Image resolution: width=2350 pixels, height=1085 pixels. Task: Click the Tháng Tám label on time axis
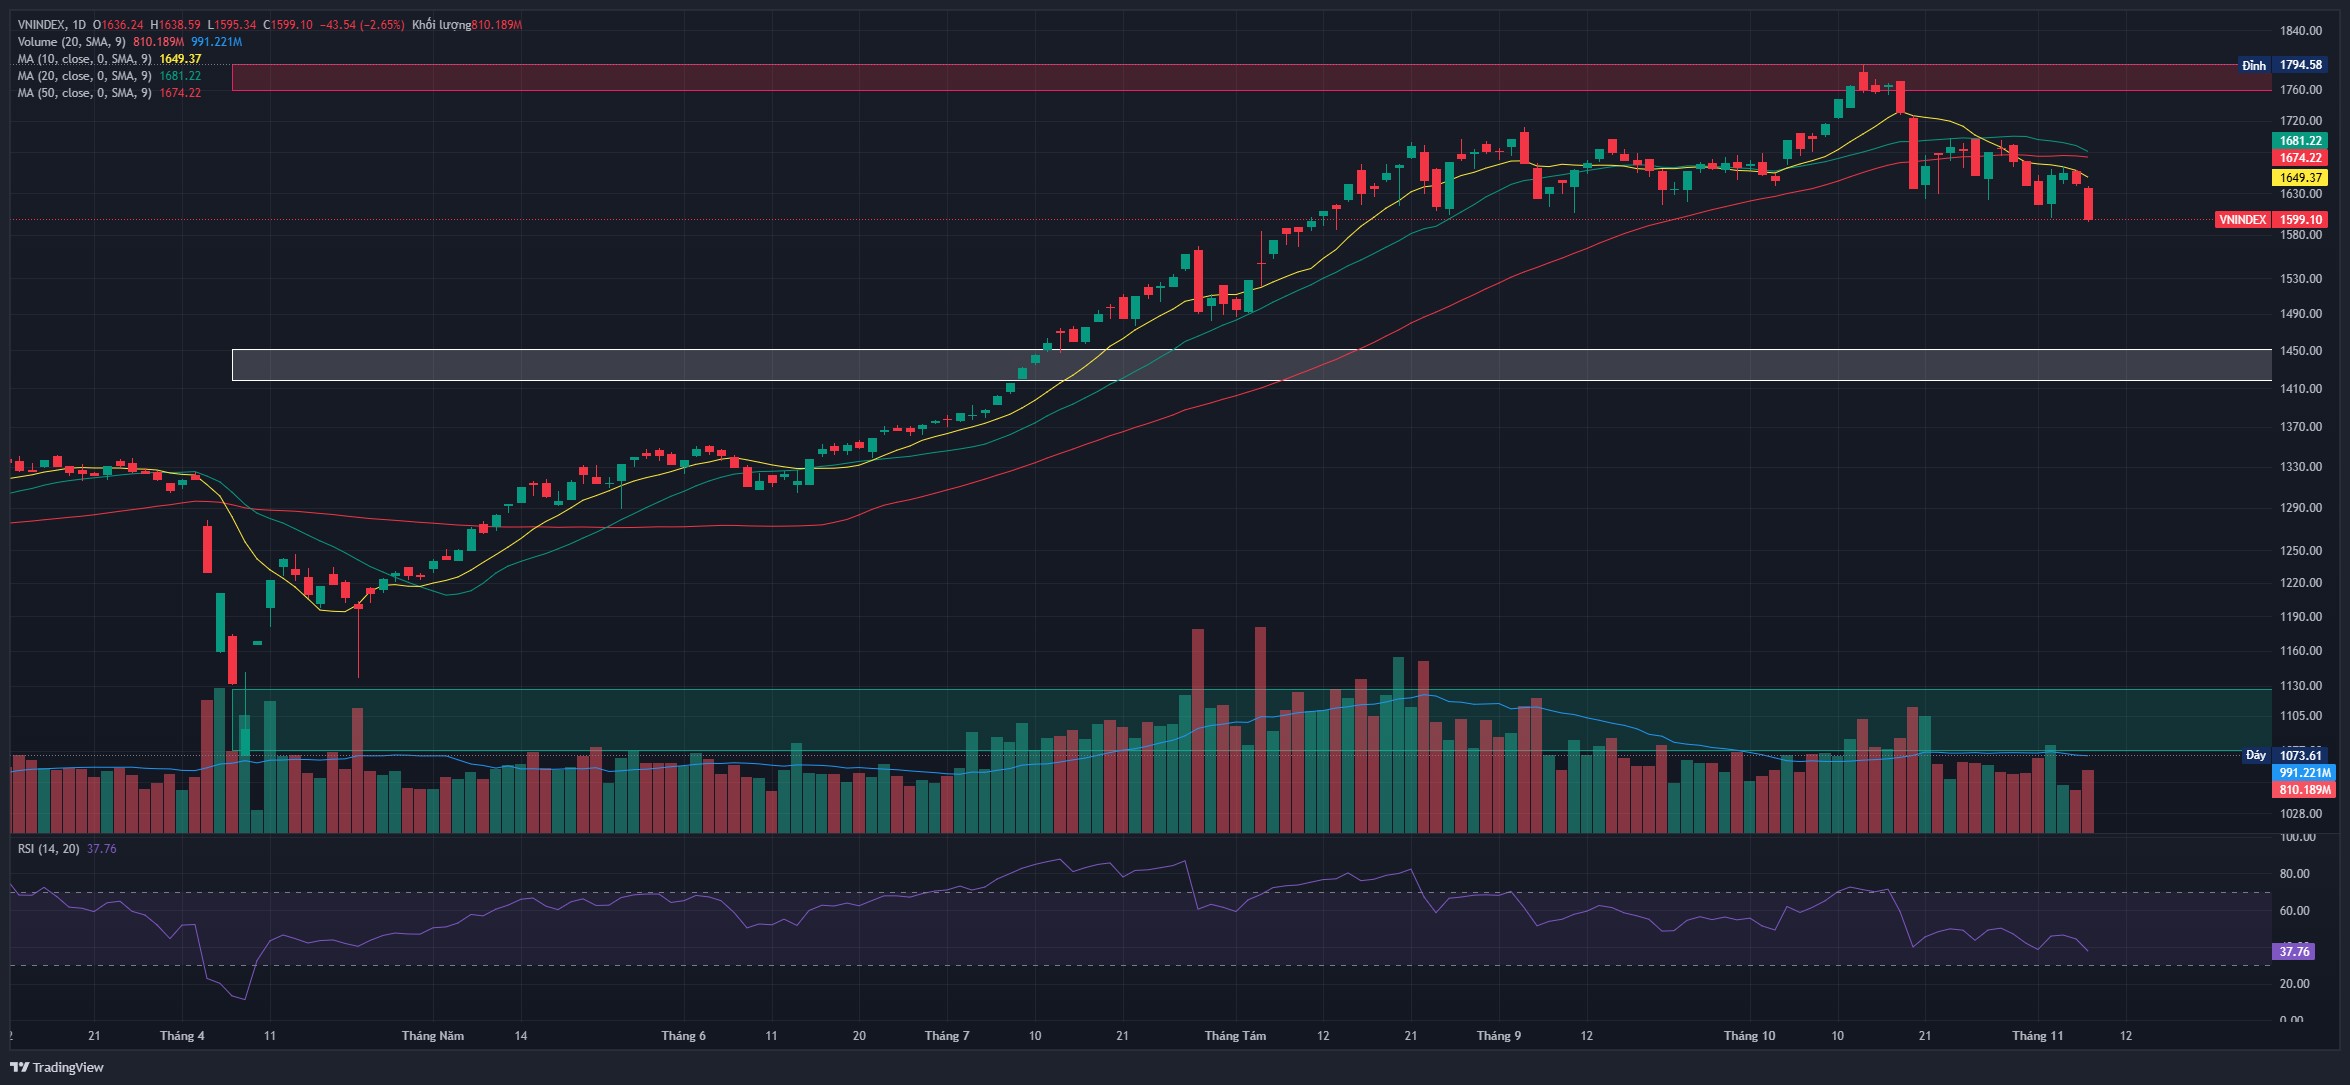pos(1235,1036)
